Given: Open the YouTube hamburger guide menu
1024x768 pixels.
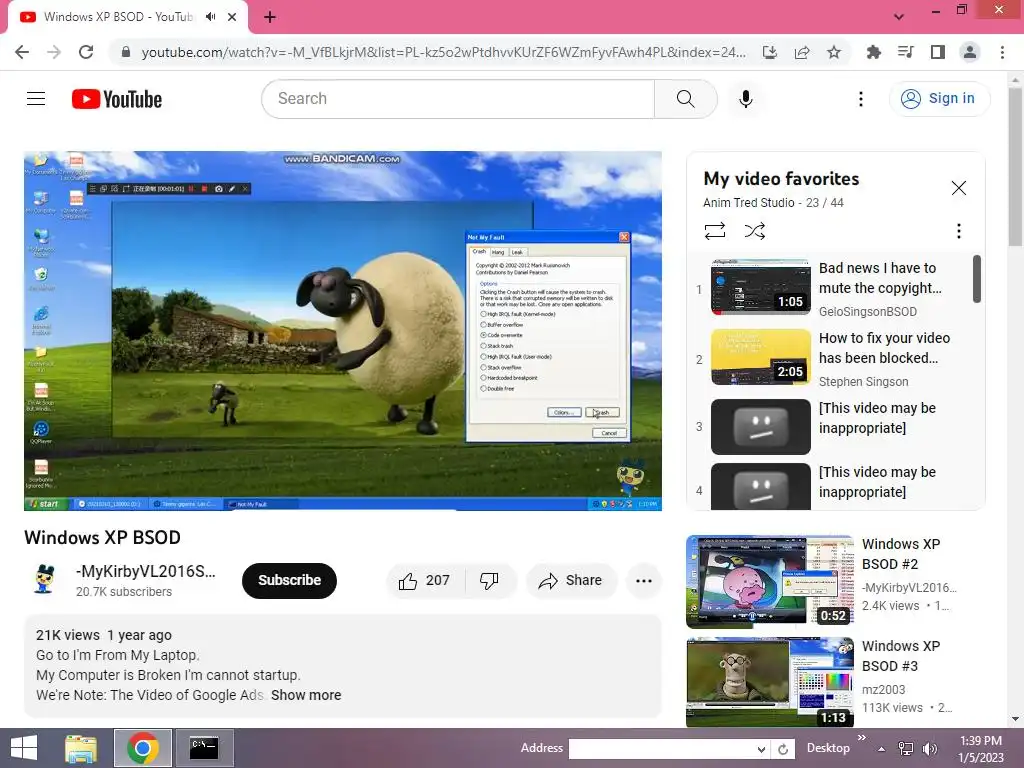Looking at the screenshot, I should tap(36, 99).
